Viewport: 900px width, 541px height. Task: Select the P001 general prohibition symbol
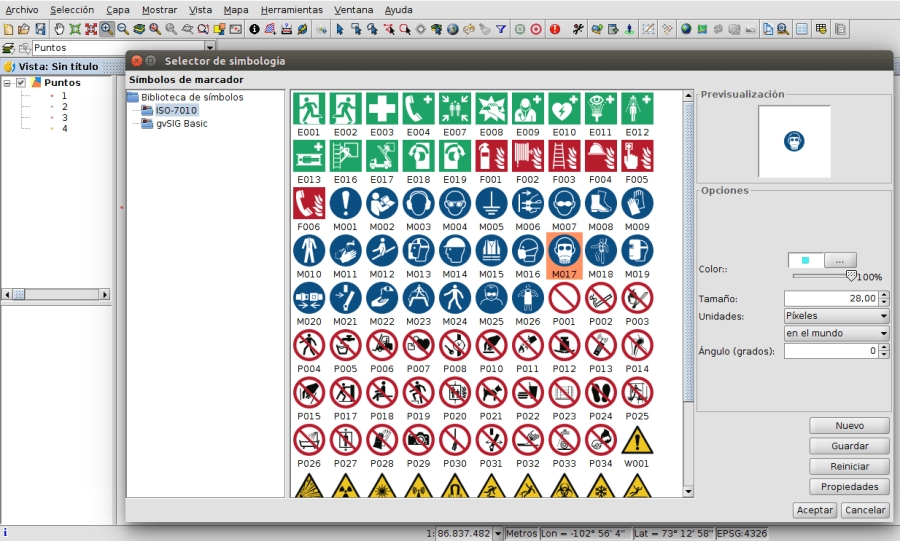click(x=564, y=298)
